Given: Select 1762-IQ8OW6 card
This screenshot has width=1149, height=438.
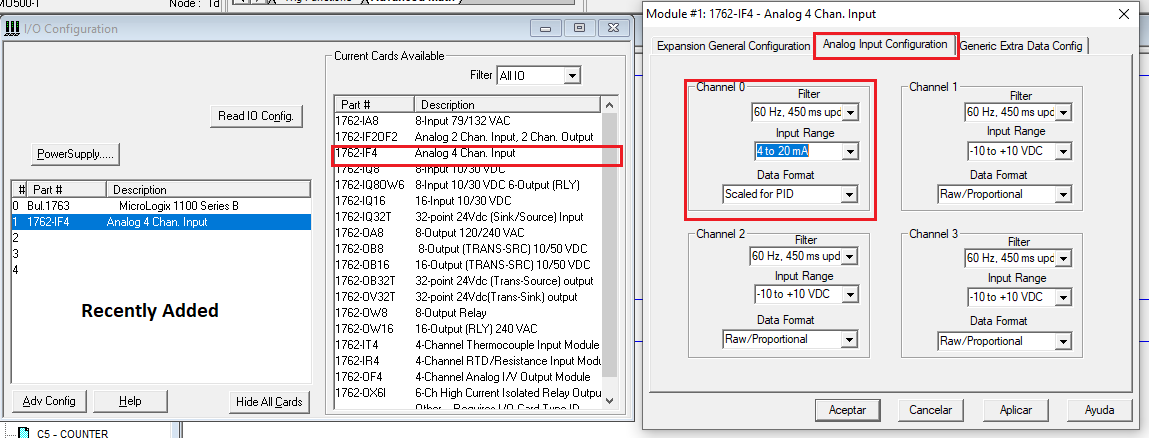Looking at the screenshot, I should [468, 185].
